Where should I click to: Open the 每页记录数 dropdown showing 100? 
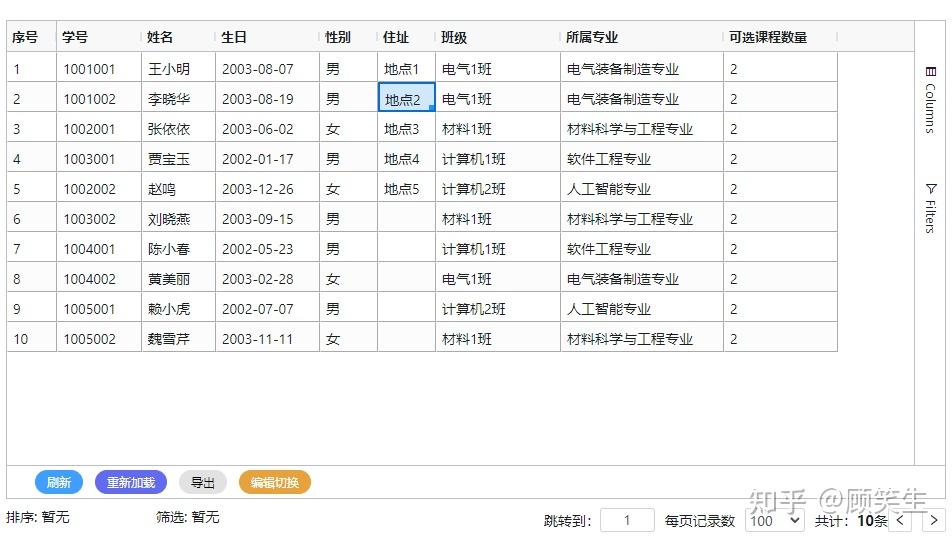tap(775, 521)
